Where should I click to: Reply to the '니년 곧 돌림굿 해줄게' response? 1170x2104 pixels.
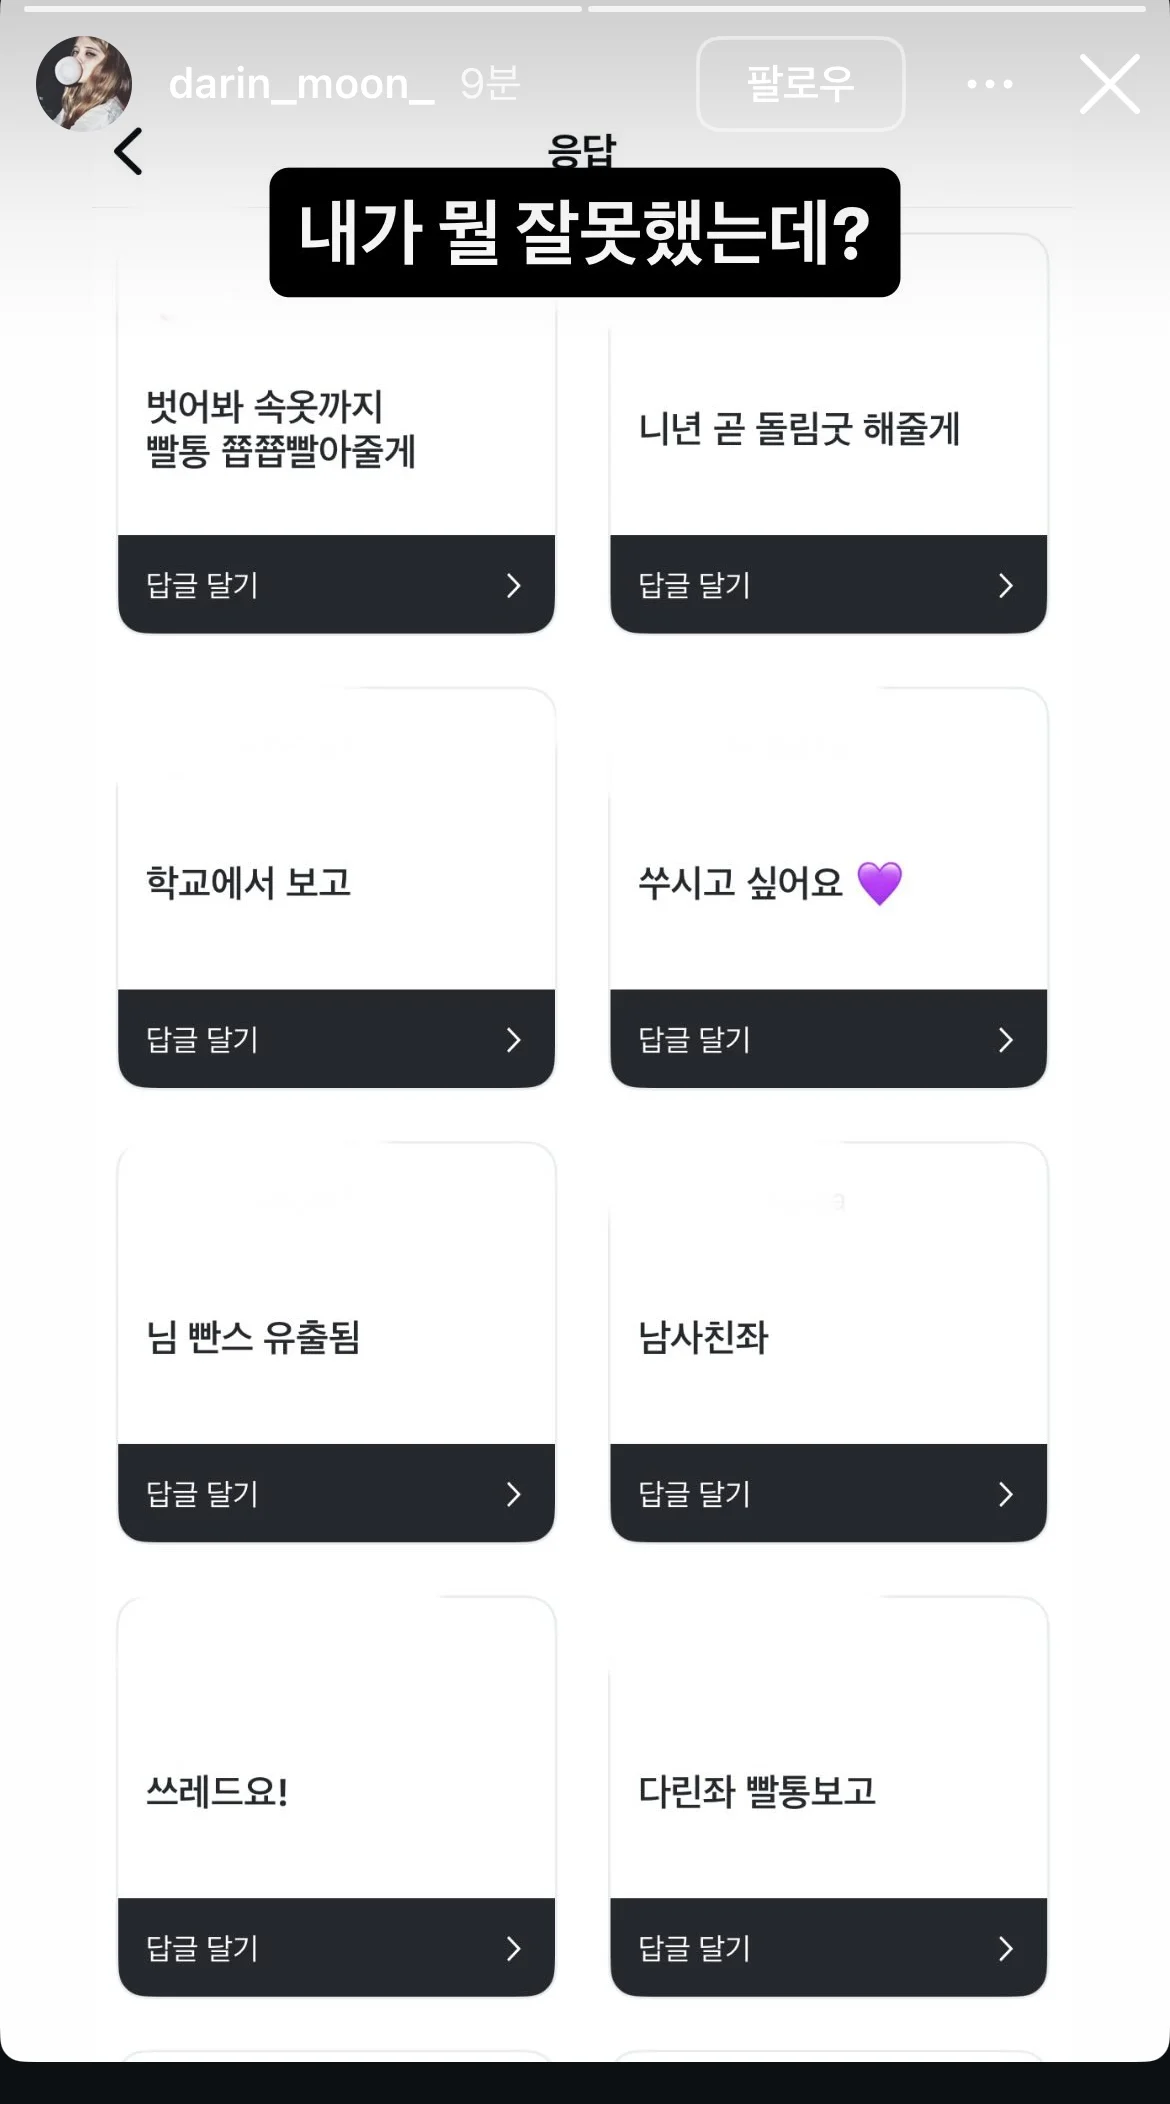point(828,585)
